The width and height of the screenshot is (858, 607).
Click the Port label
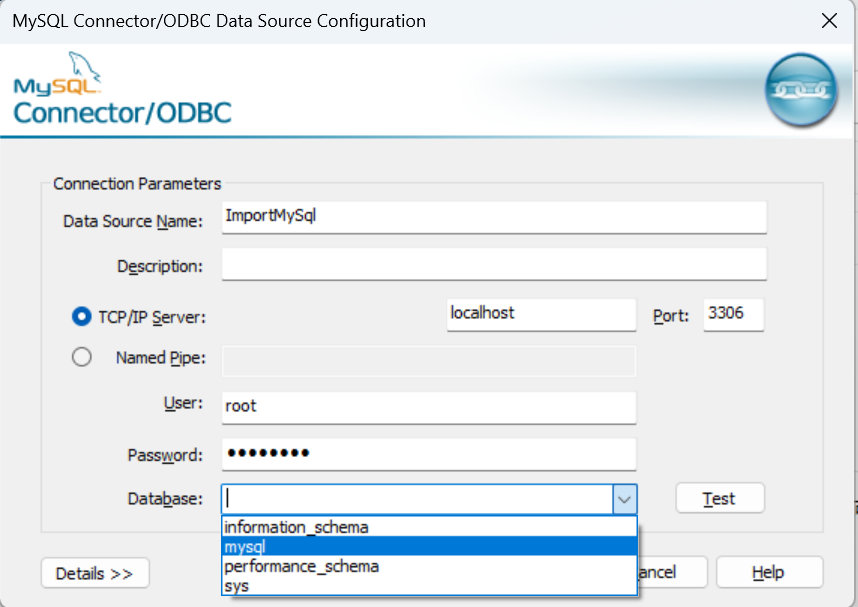tap(671, 316)
